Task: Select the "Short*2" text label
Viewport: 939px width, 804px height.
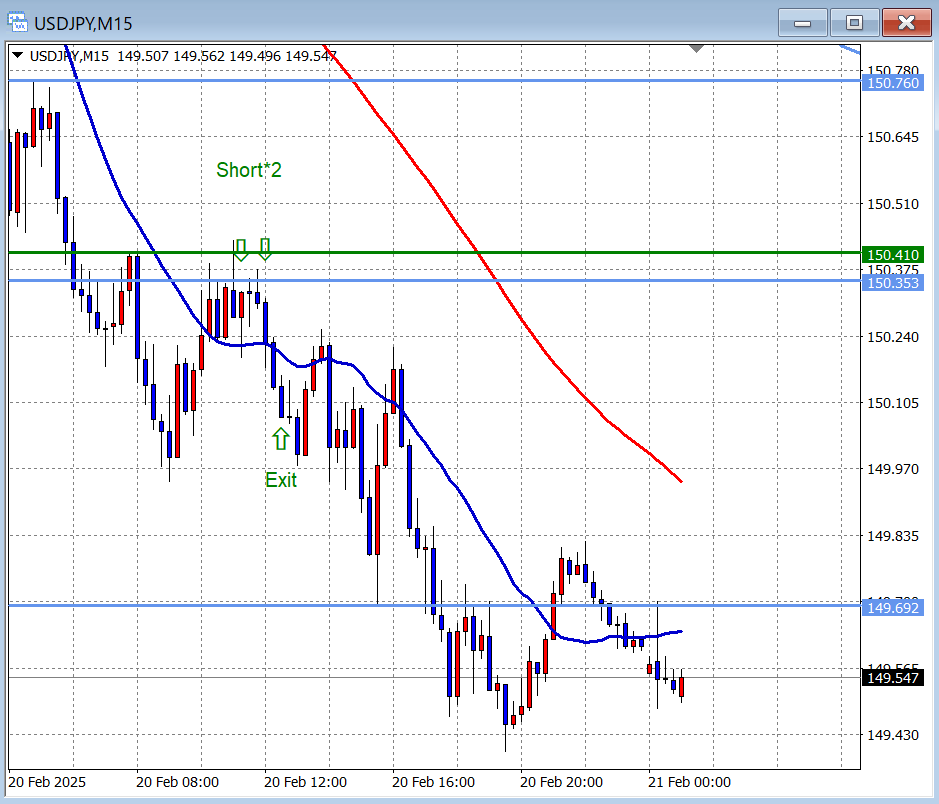Action: 249,171
